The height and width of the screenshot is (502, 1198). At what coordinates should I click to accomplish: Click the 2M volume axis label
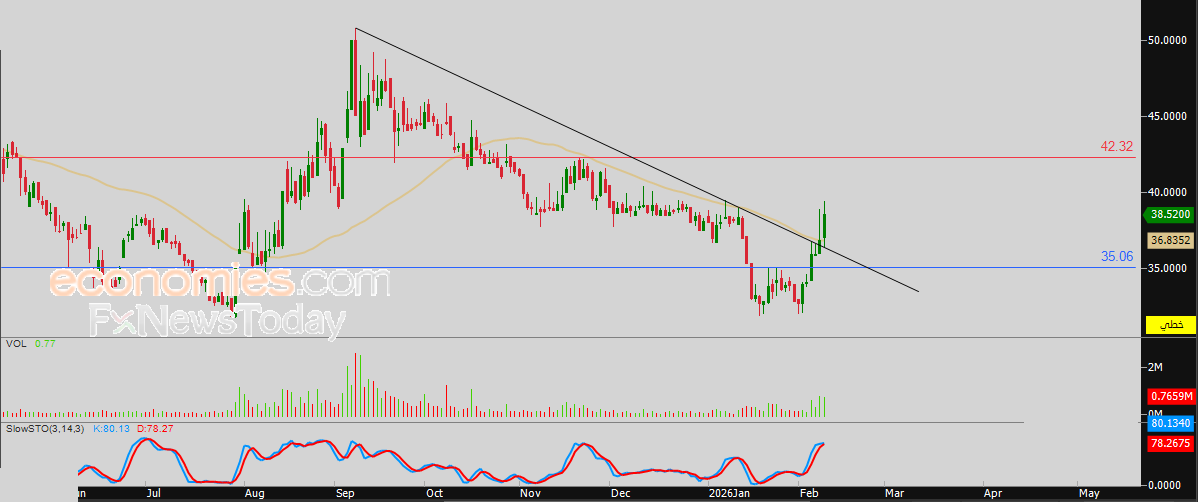tap(1156, 368)
